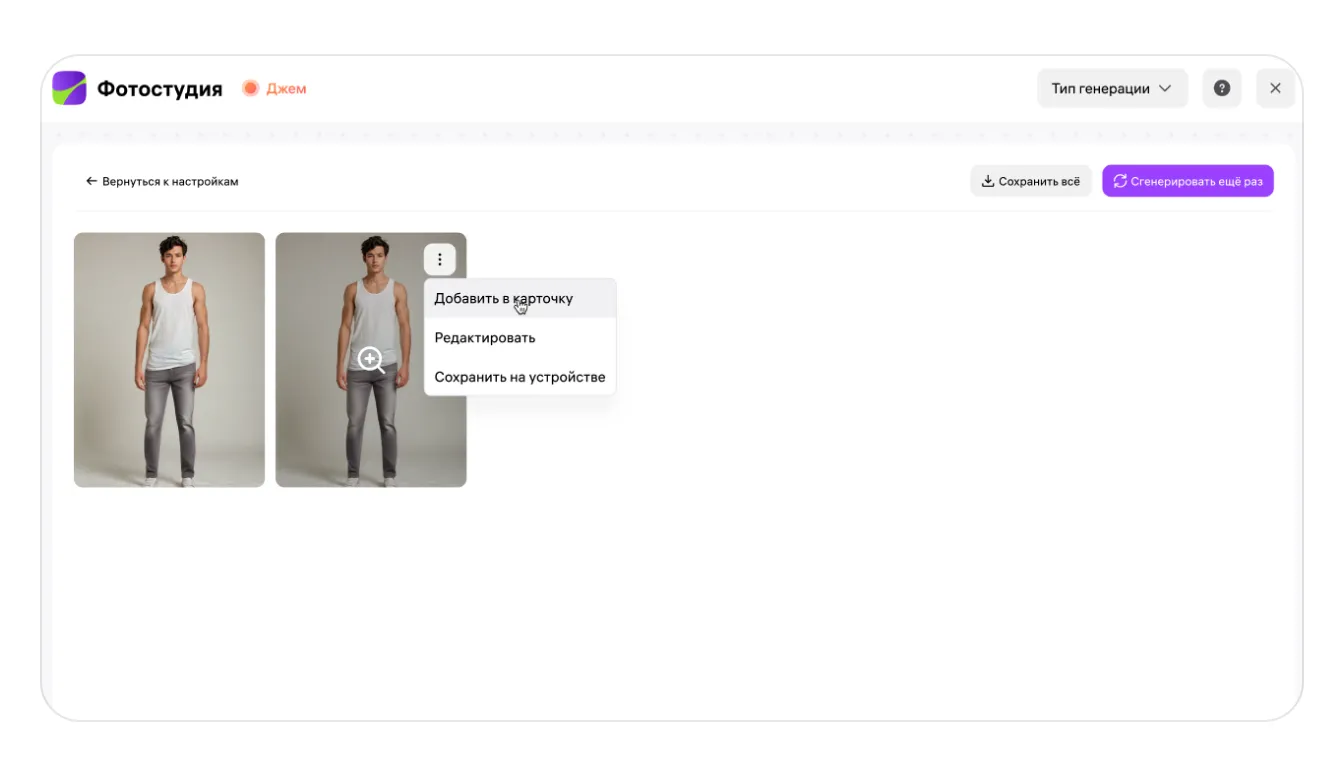
Task: Close the Фотостудия window with the X
Action: (x=1275, y=88)
